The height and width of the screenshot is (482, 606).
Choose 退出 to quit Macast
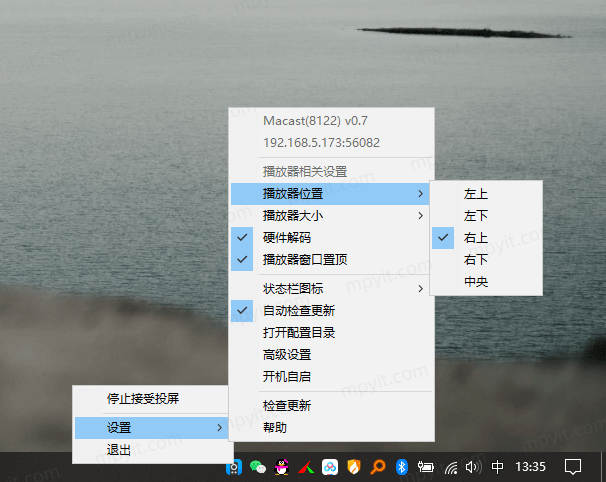(x=151, y=450)
